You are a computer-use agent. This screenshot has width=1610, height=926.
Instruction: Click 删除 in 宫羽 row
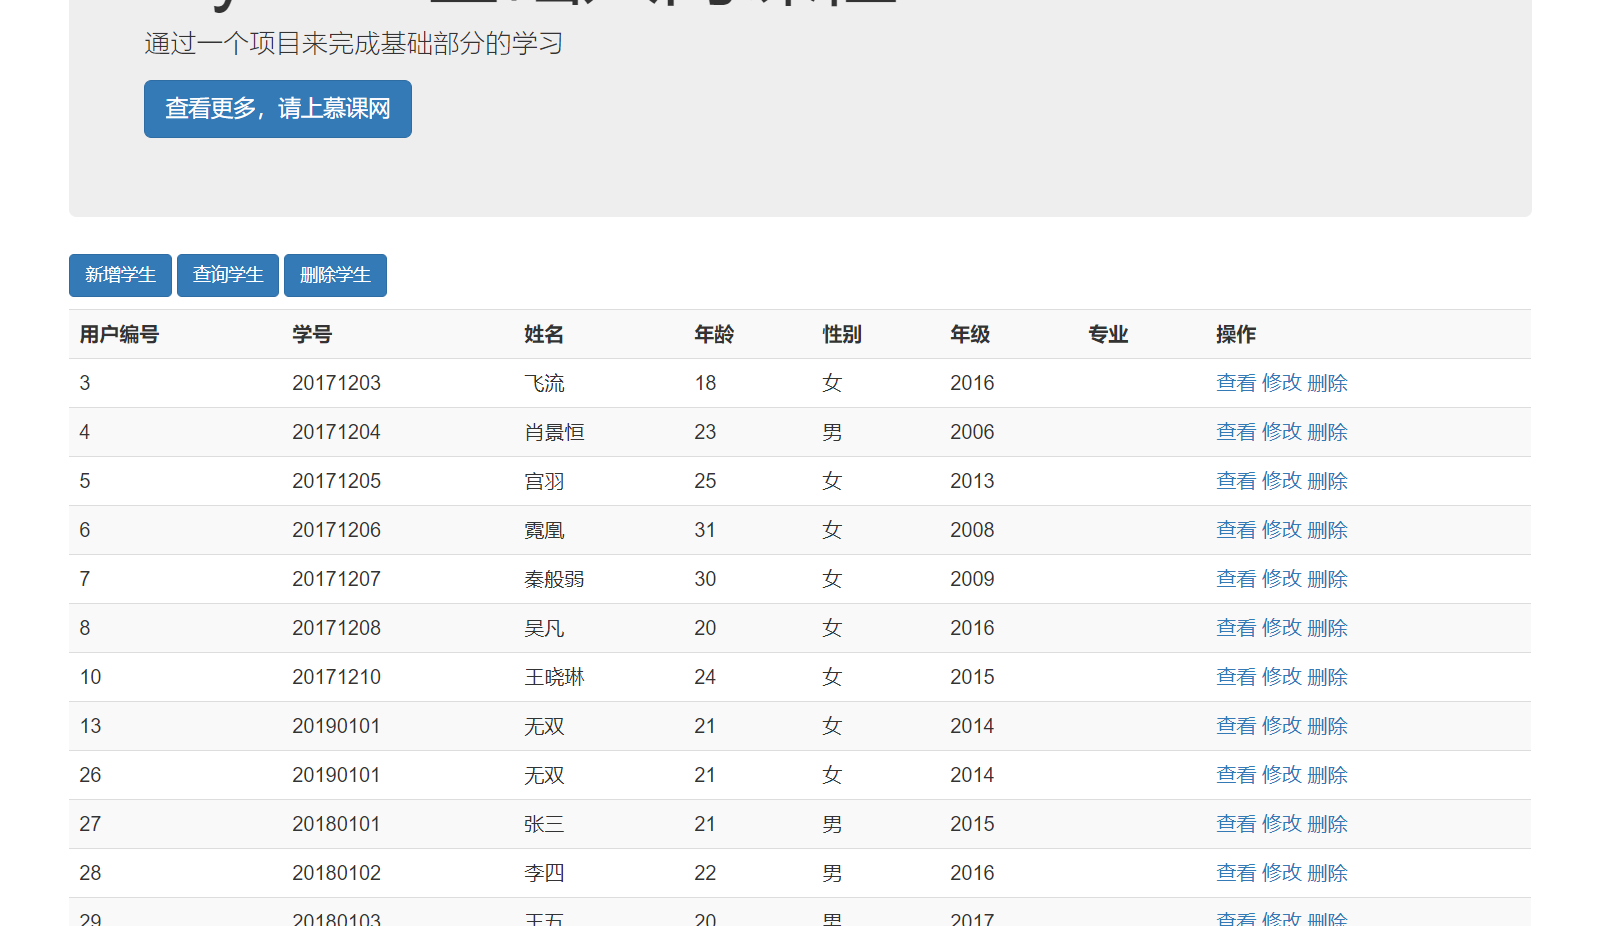click(x=1328, y=481)
